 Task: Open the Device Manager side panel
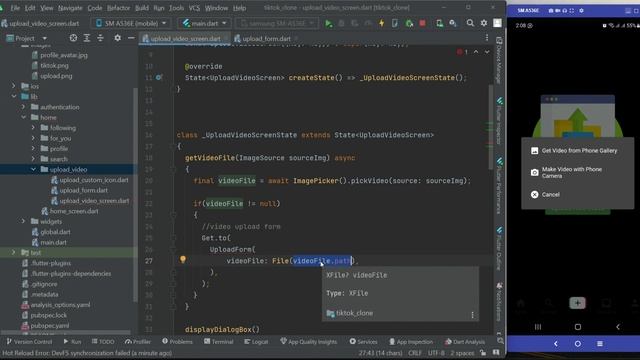499,60
